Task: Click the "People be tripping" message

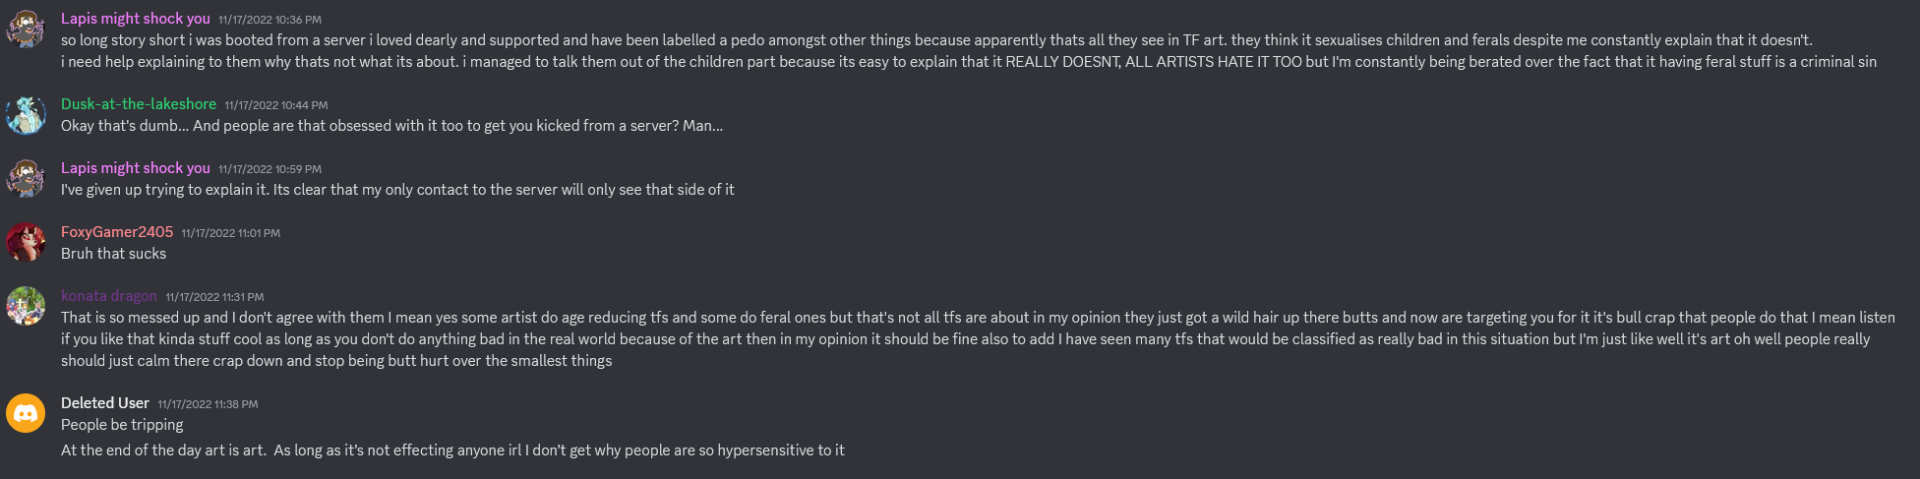Action: [122, 425]
